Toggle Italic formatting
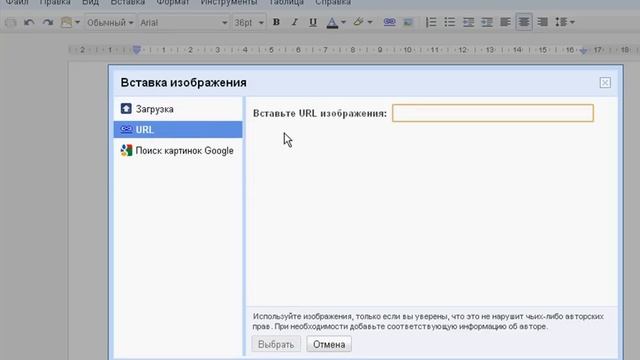Screen dimensions: 640x360 (x=294, y=22)
